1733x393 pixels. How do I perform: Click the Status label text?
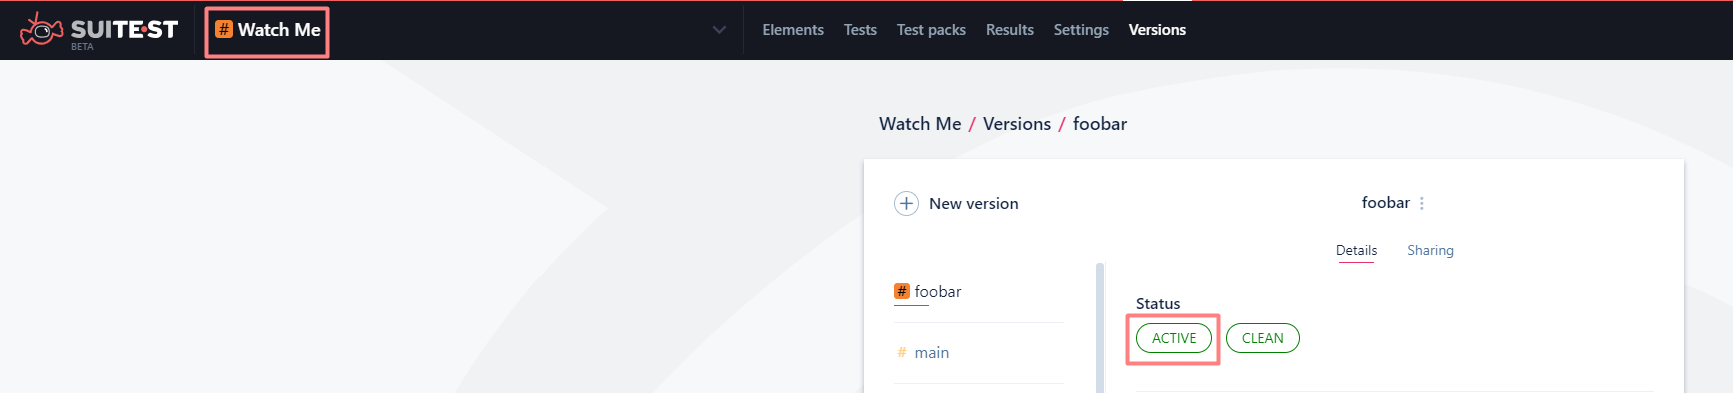click(x=1158, y=303)
